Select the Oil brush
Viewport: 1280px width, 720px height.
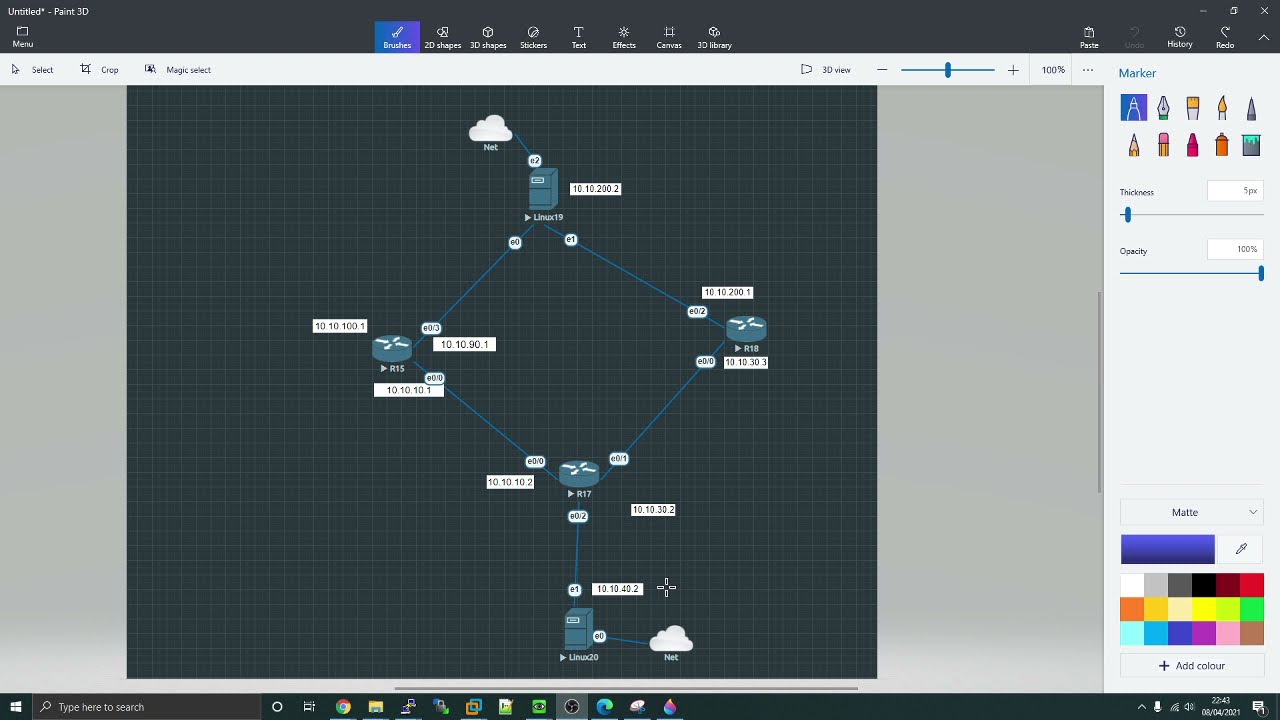1192,107
